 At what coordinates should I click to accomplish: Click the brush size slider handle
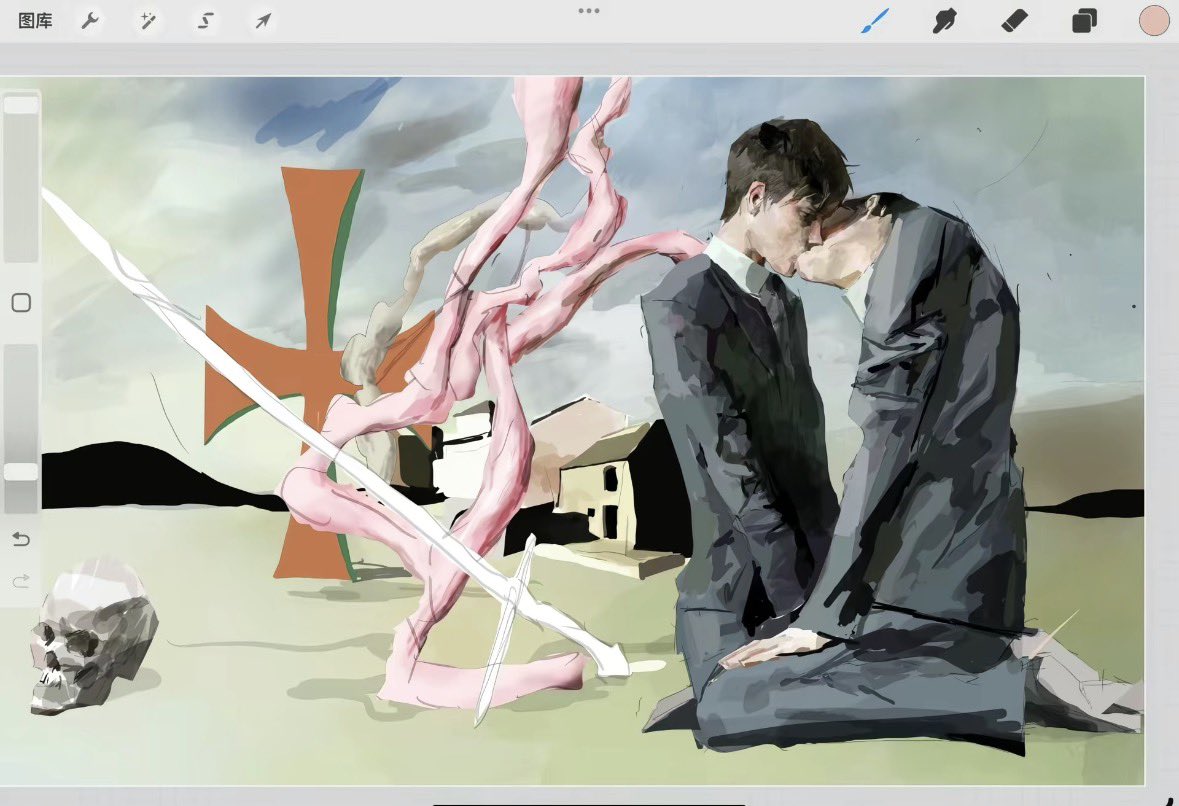(x=21, y=105)
